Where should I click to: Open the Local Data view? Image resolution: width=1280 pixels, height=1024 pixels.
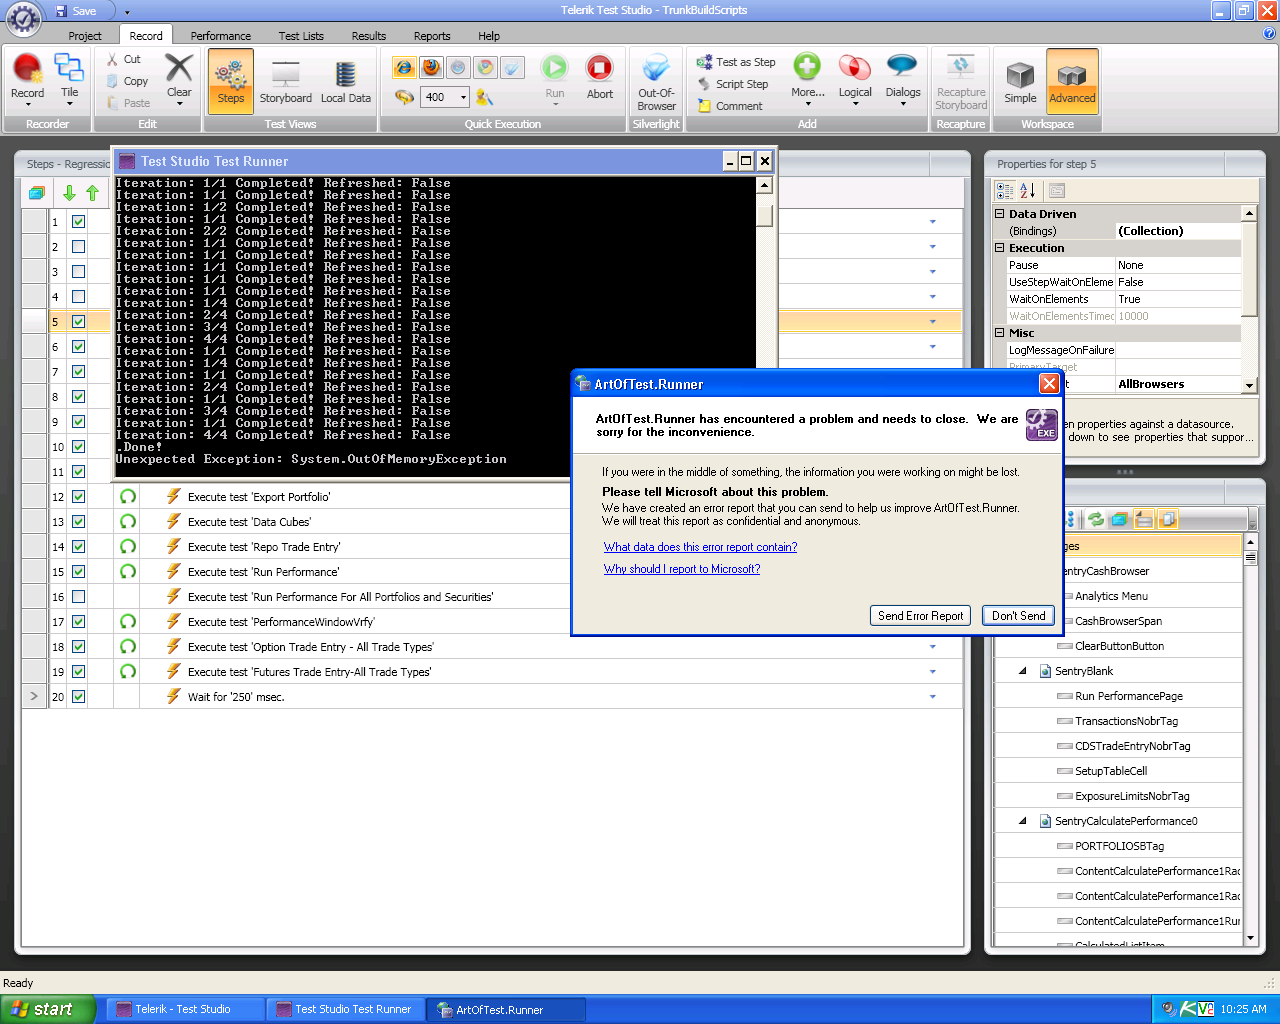[345, 80]
